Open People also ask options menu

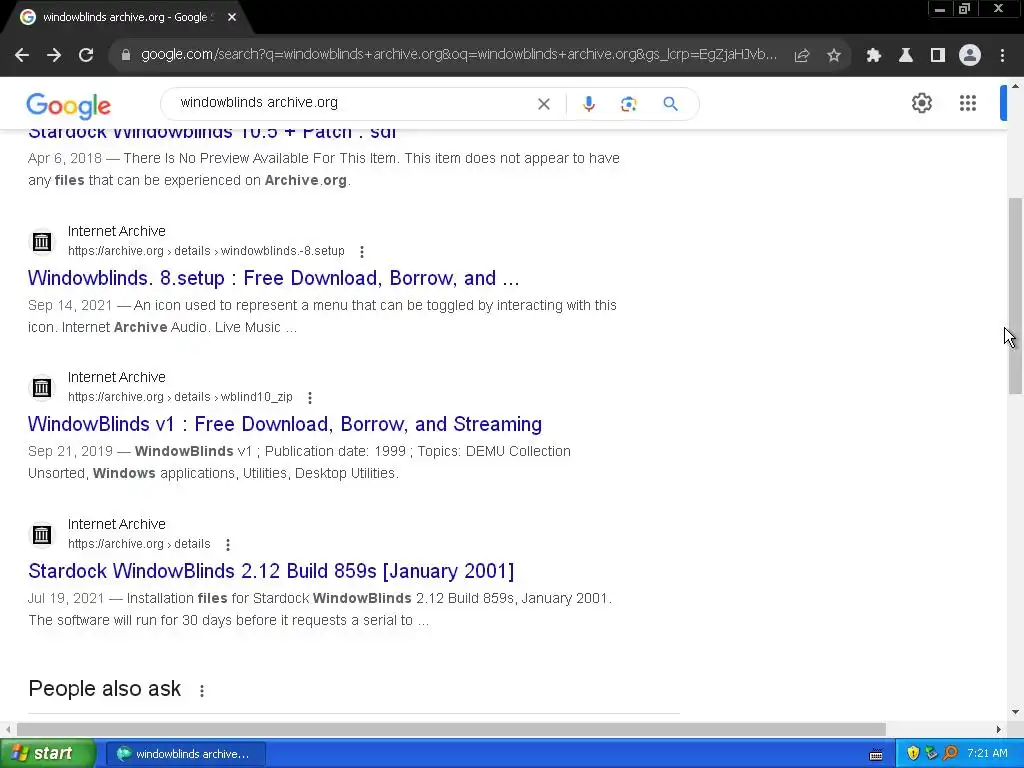(x=202, y=690)
